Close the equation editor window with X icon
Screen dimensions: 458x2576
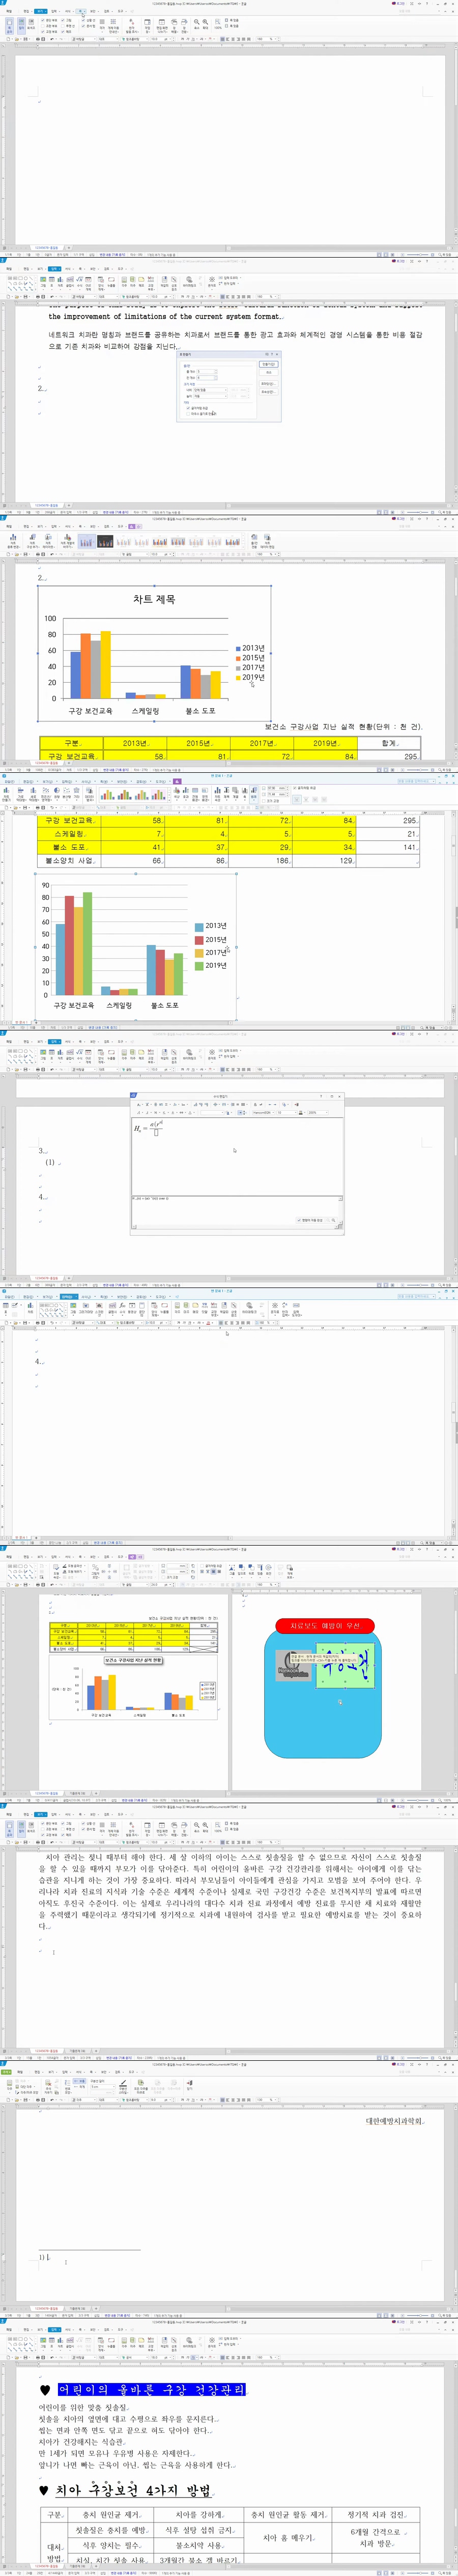coord(339,1096)
